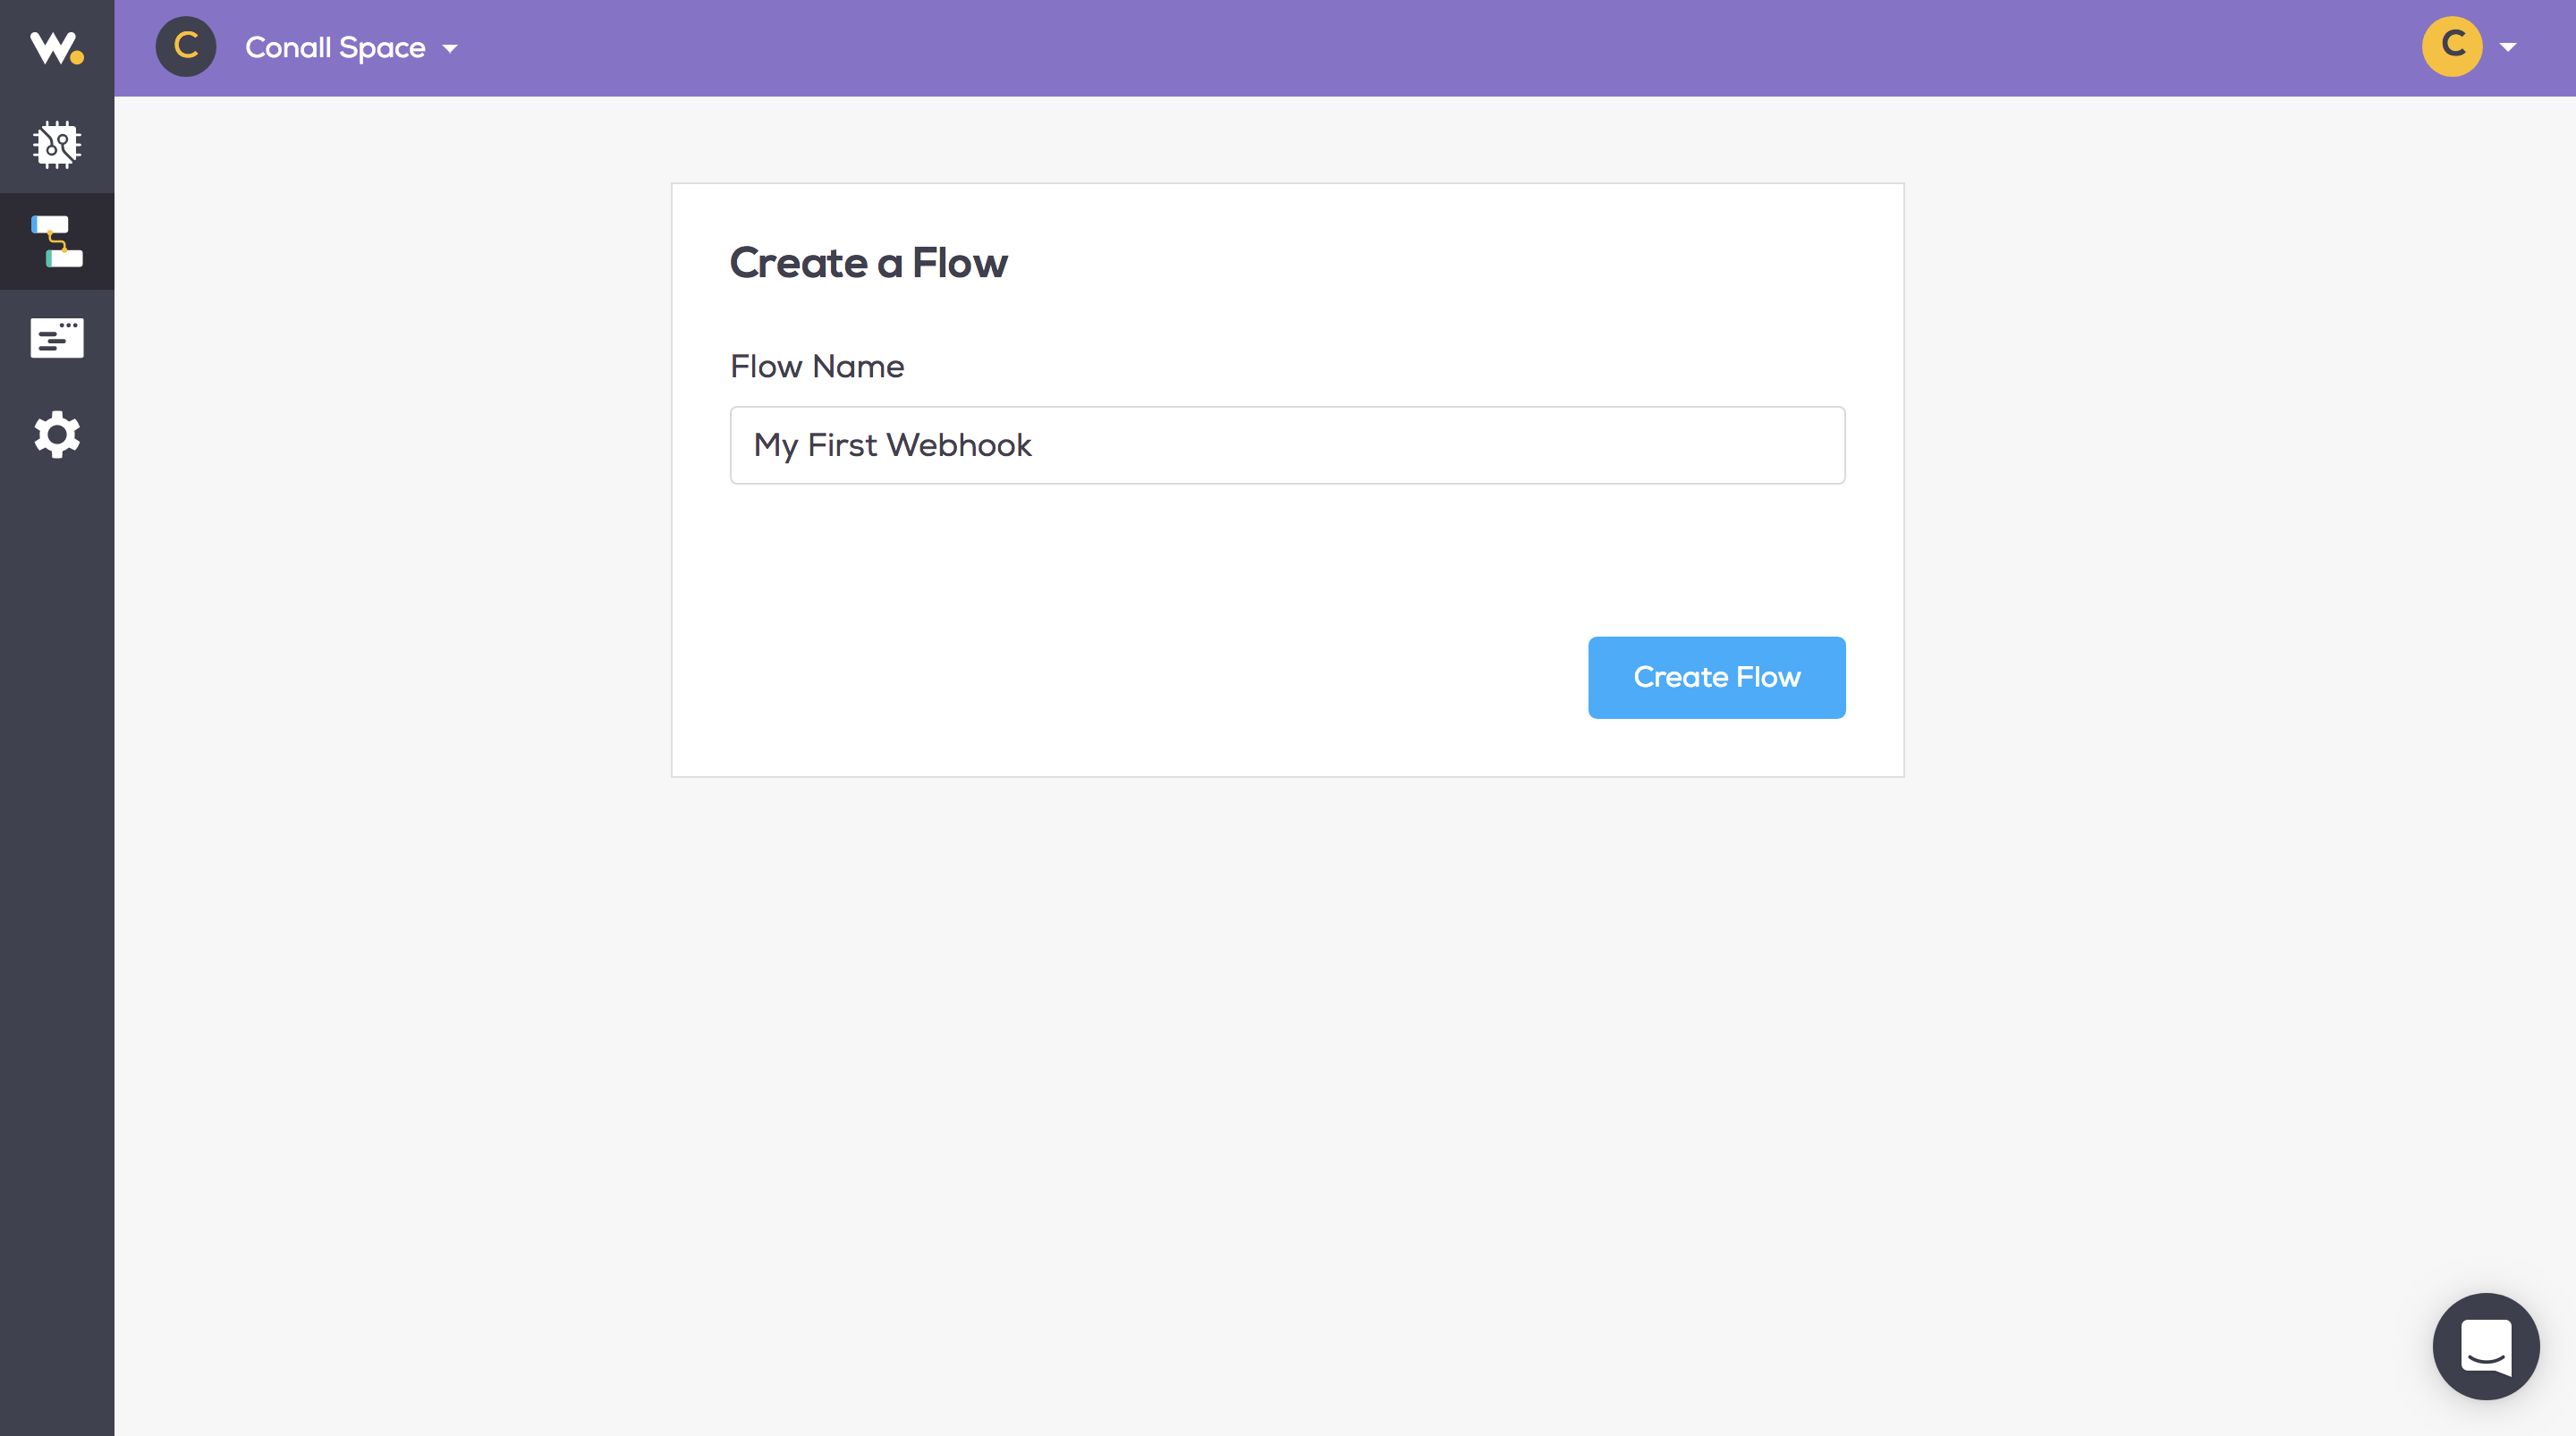Open the devices chip icon page
The height and width of the screenshot is (1436, 2576).
tap(57, 145)
